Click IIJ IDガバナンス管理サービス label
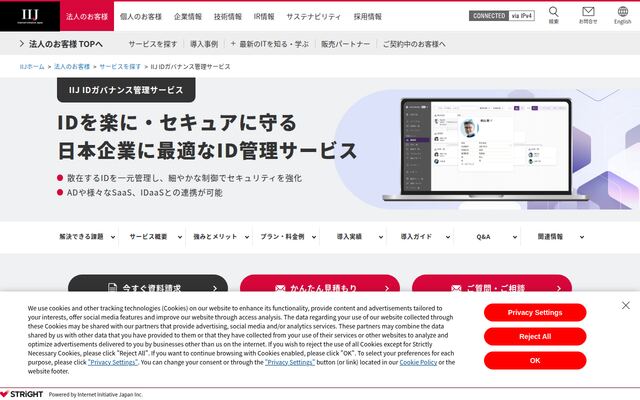 [x=126, y=90]
